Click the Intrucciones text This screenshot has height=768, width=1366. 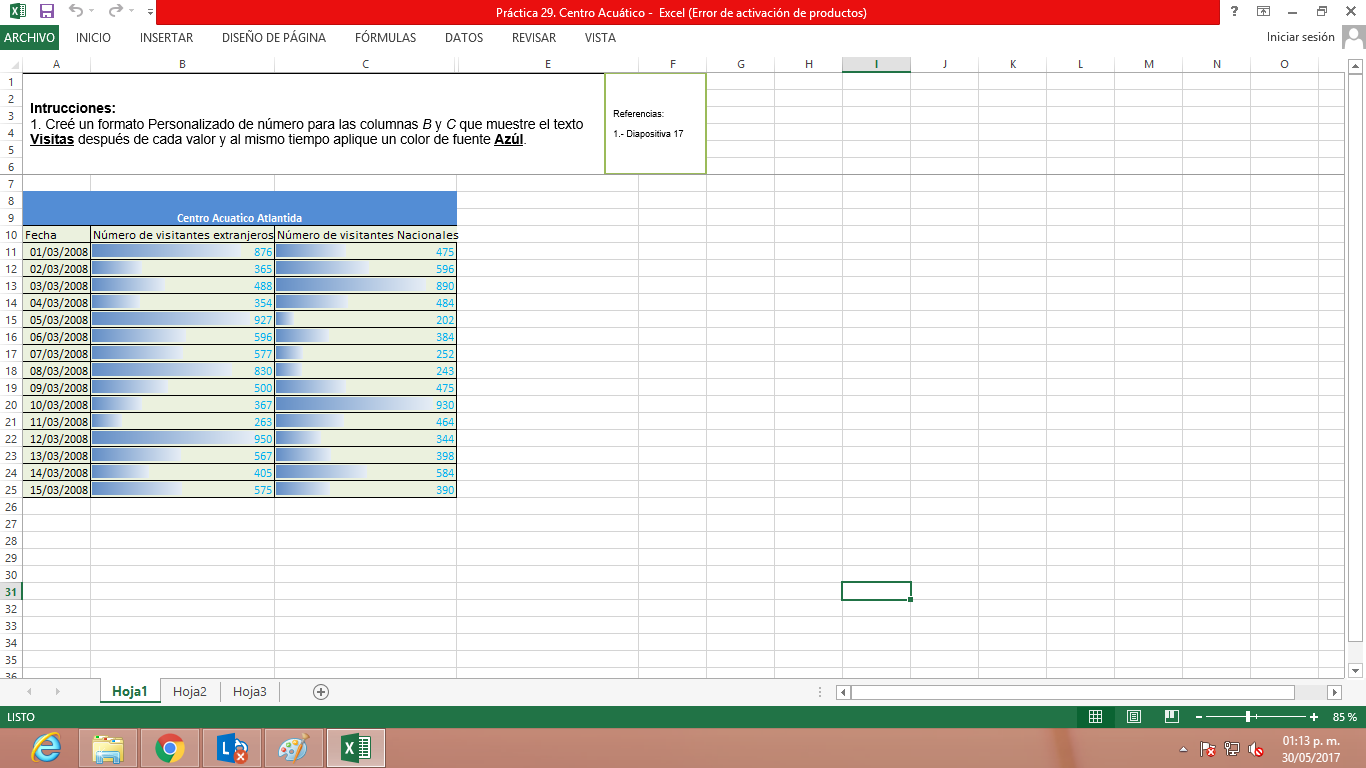pos(73,108)
